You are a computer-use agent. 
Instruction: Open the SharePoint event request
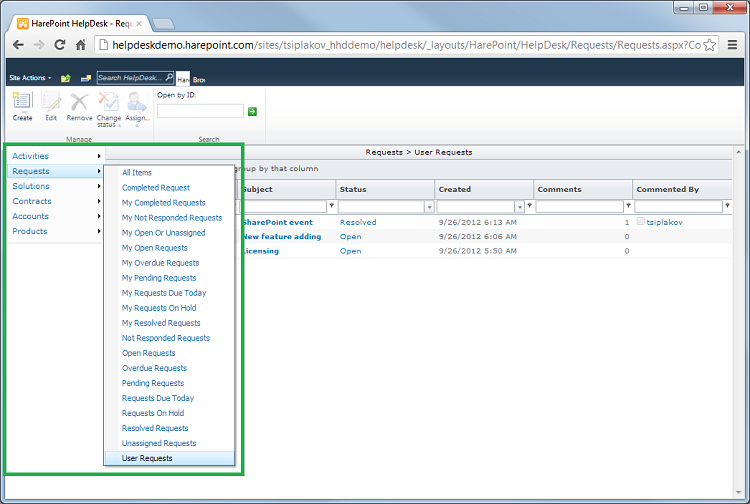click(x=277, y=222)
